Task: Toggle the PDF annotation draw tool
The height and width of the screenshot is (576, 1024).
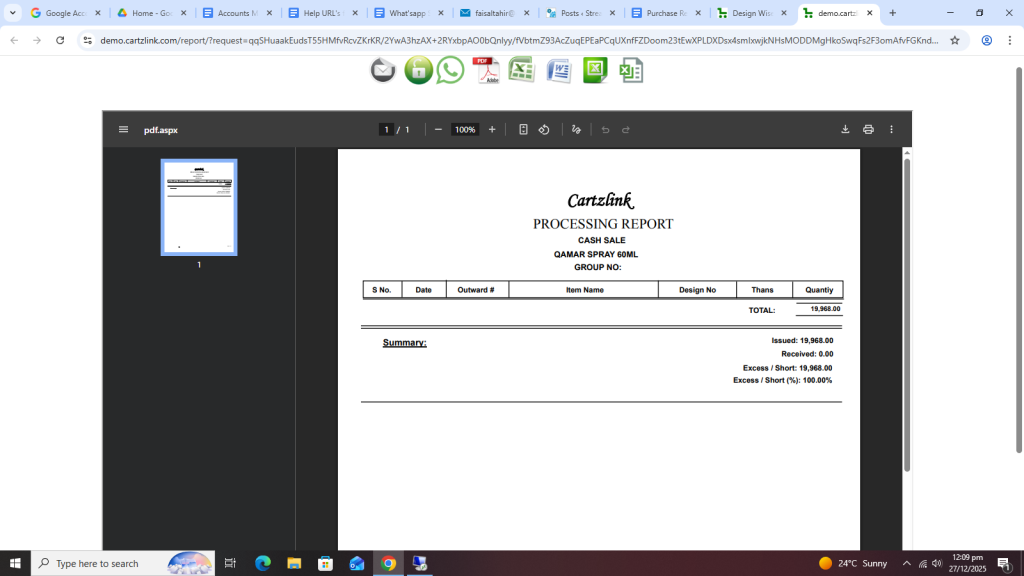Action: point(576,130)
